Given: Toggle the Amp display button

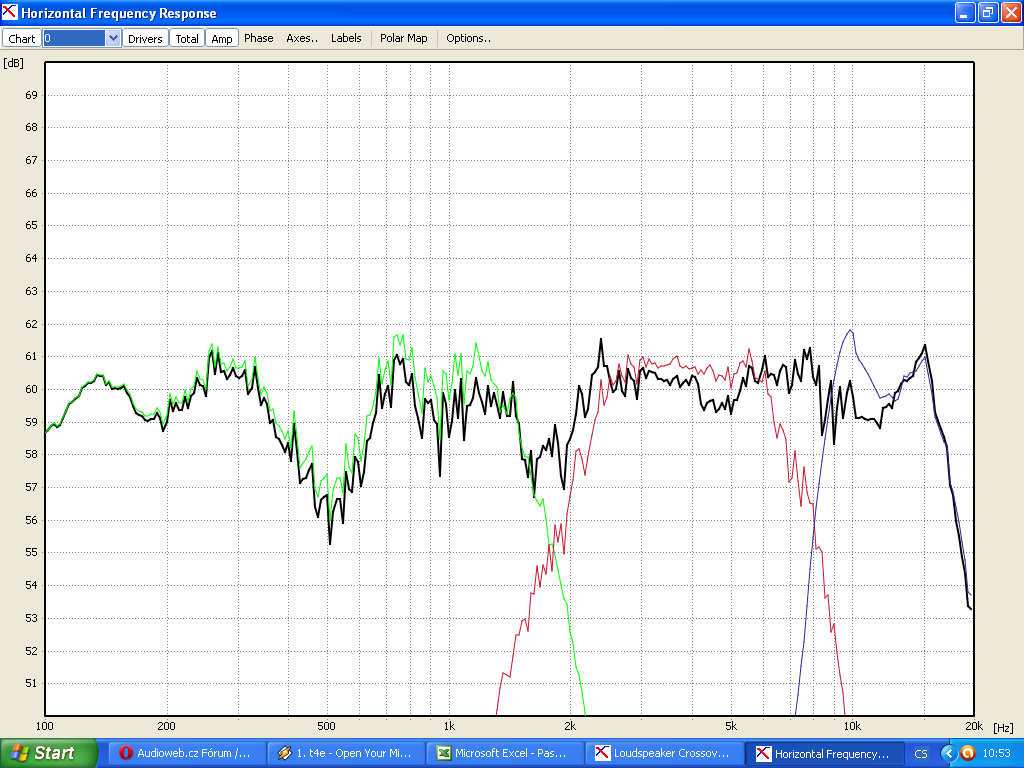Looking at the screenshot, I should coord(222,39).
